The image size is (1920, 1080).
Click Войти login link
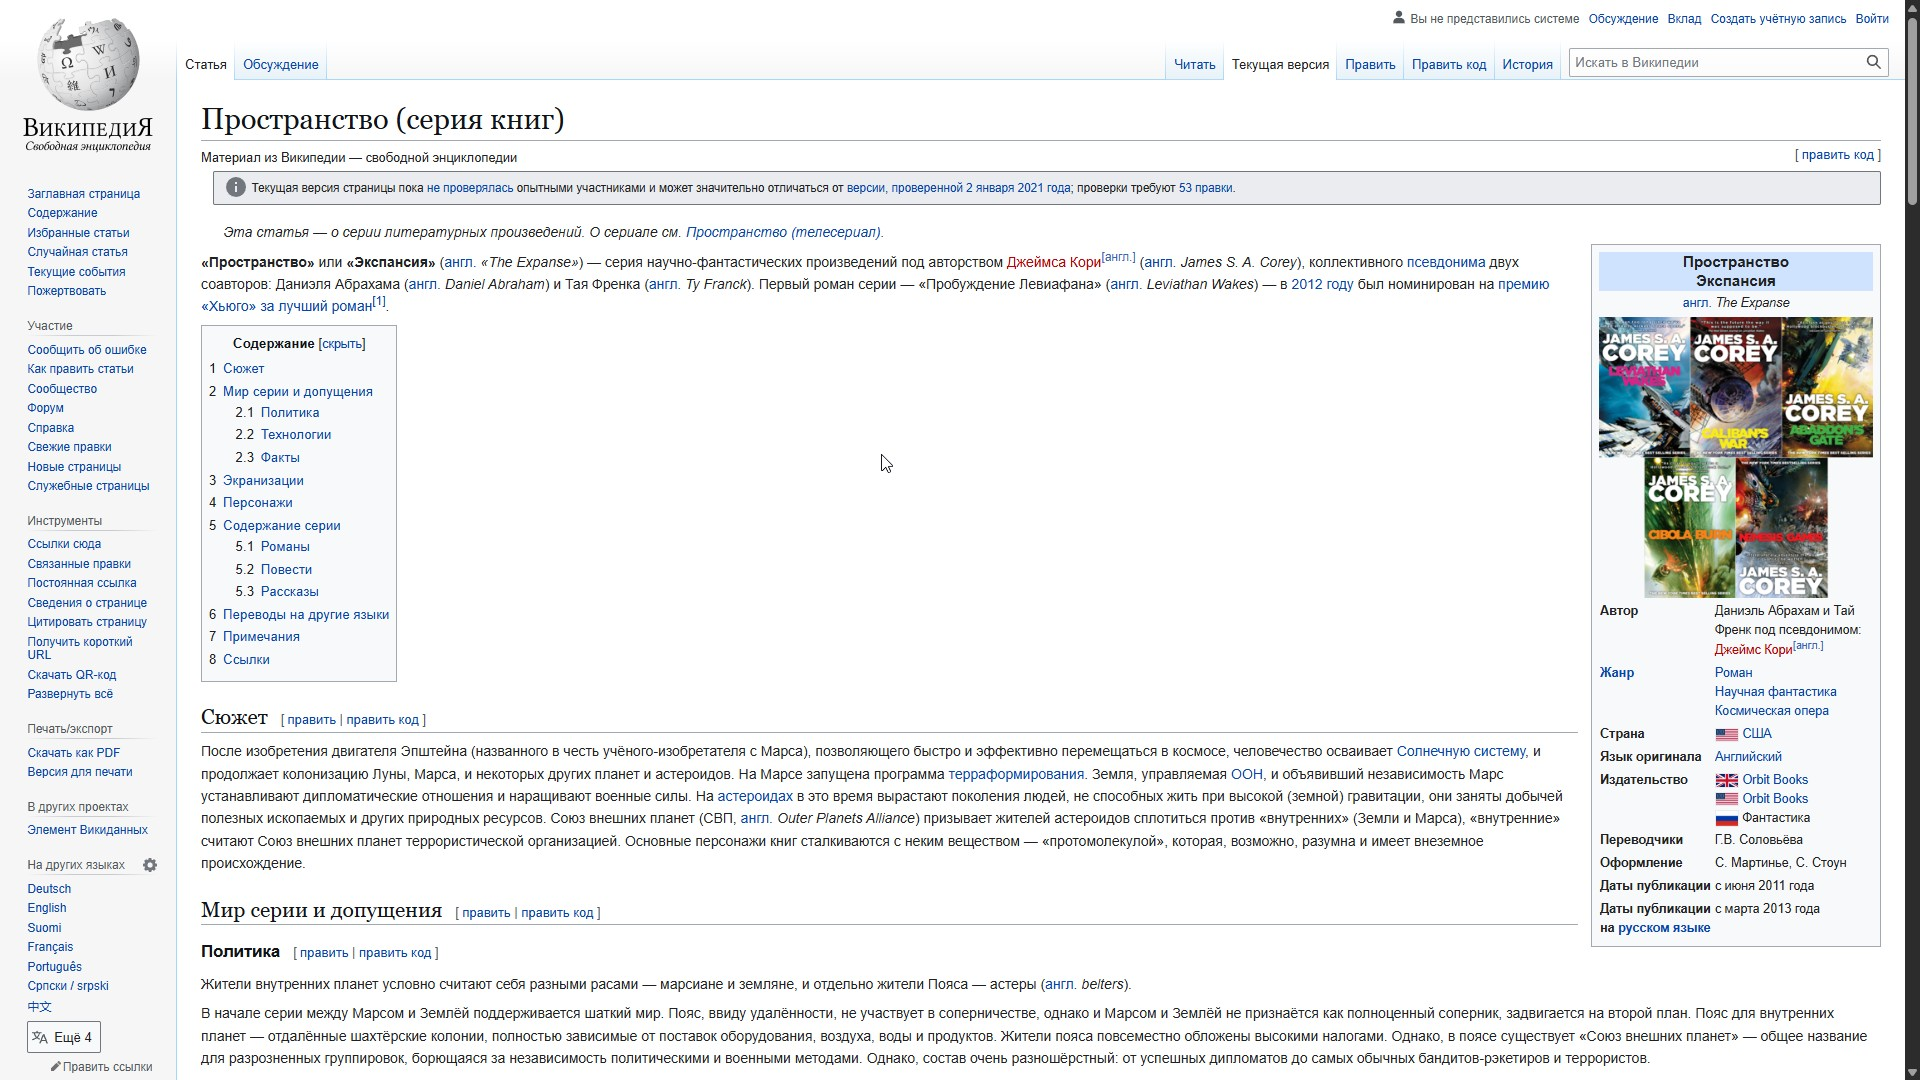click(1872, 19)
